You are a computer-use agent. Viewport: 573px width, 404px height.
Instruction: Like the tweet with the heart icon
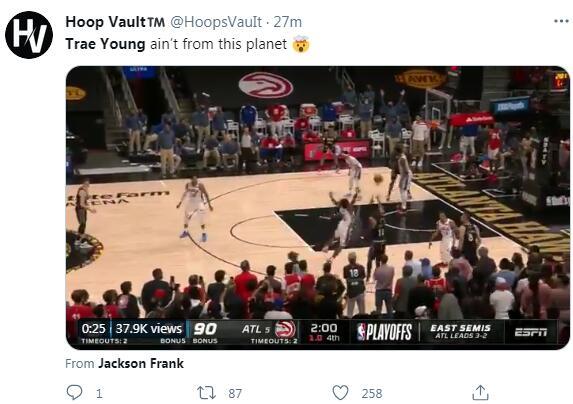[x=340, y=393]
